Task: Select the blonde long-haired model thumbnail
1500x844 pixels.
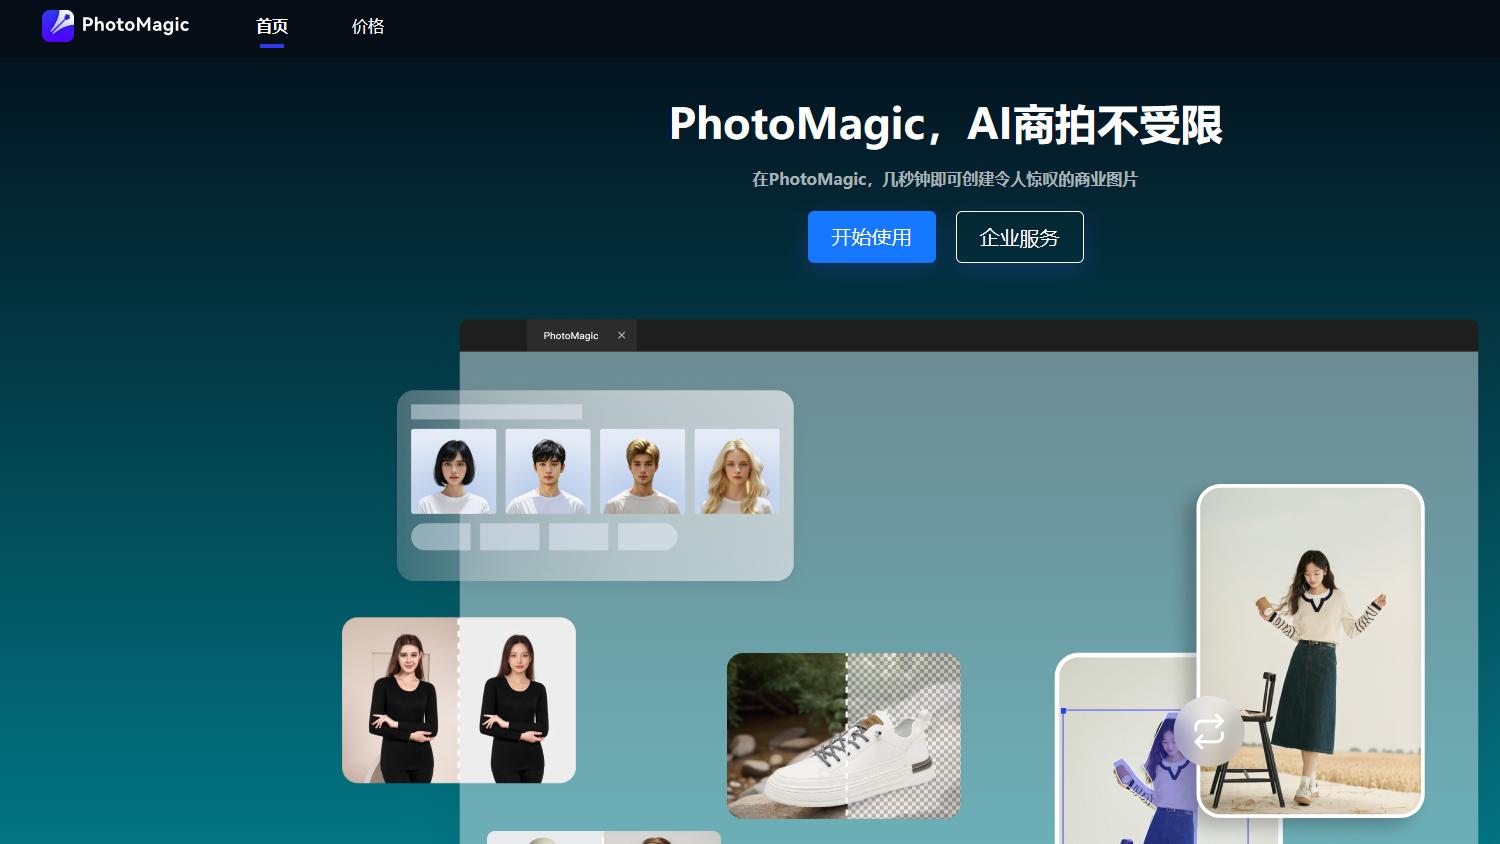Action: (737, 470)
